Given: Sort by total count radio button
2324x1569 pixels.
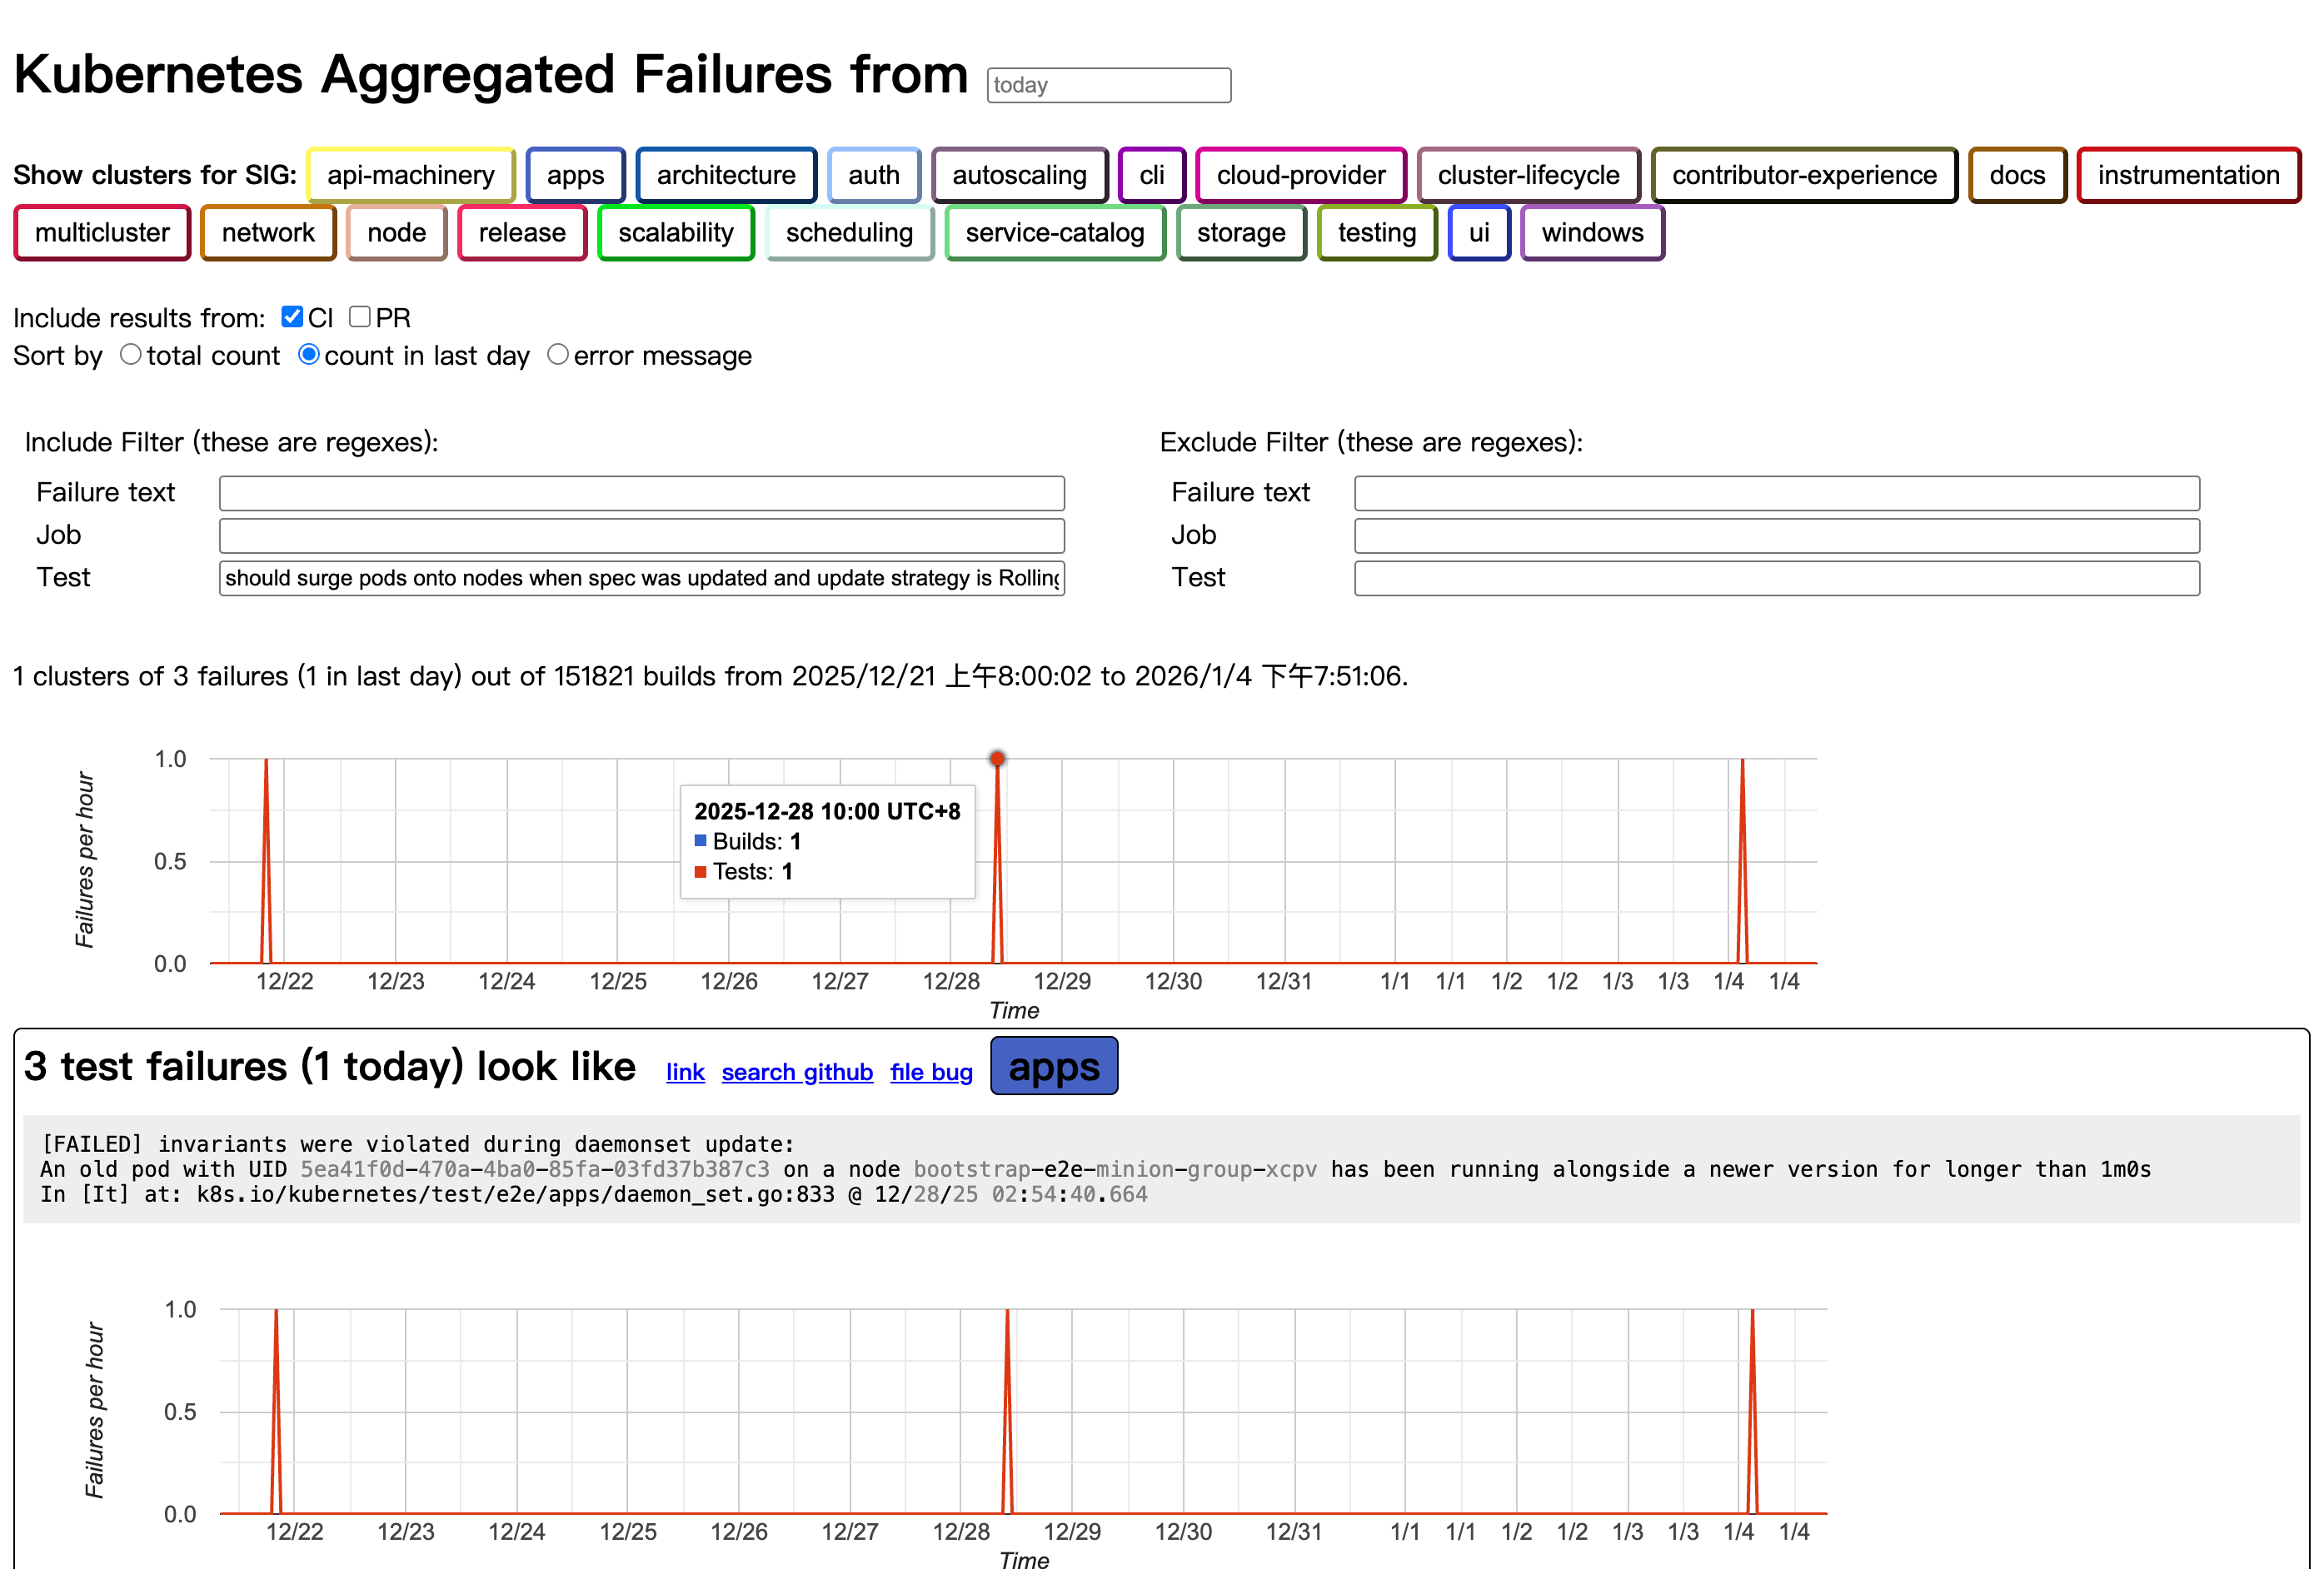Looking at the screenshot, I should pyautogui.click(x=131, y=355).
